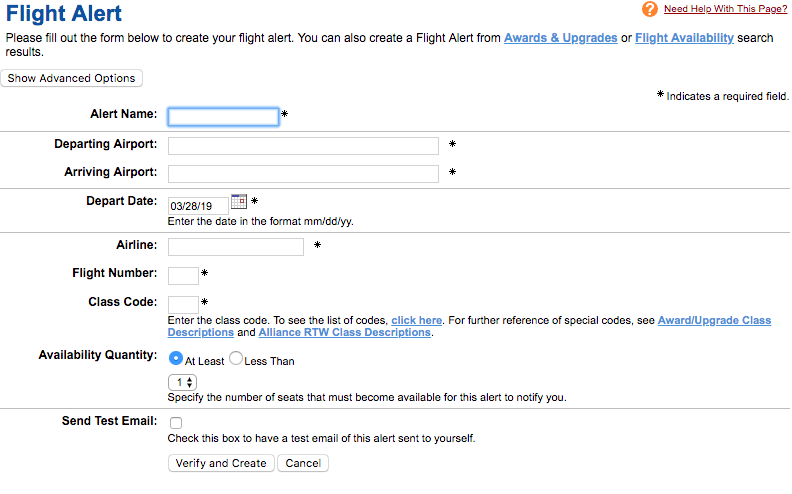Open Award/Upgrade Class Descriptions link
The image size is (792, 494).
(714, 320)
